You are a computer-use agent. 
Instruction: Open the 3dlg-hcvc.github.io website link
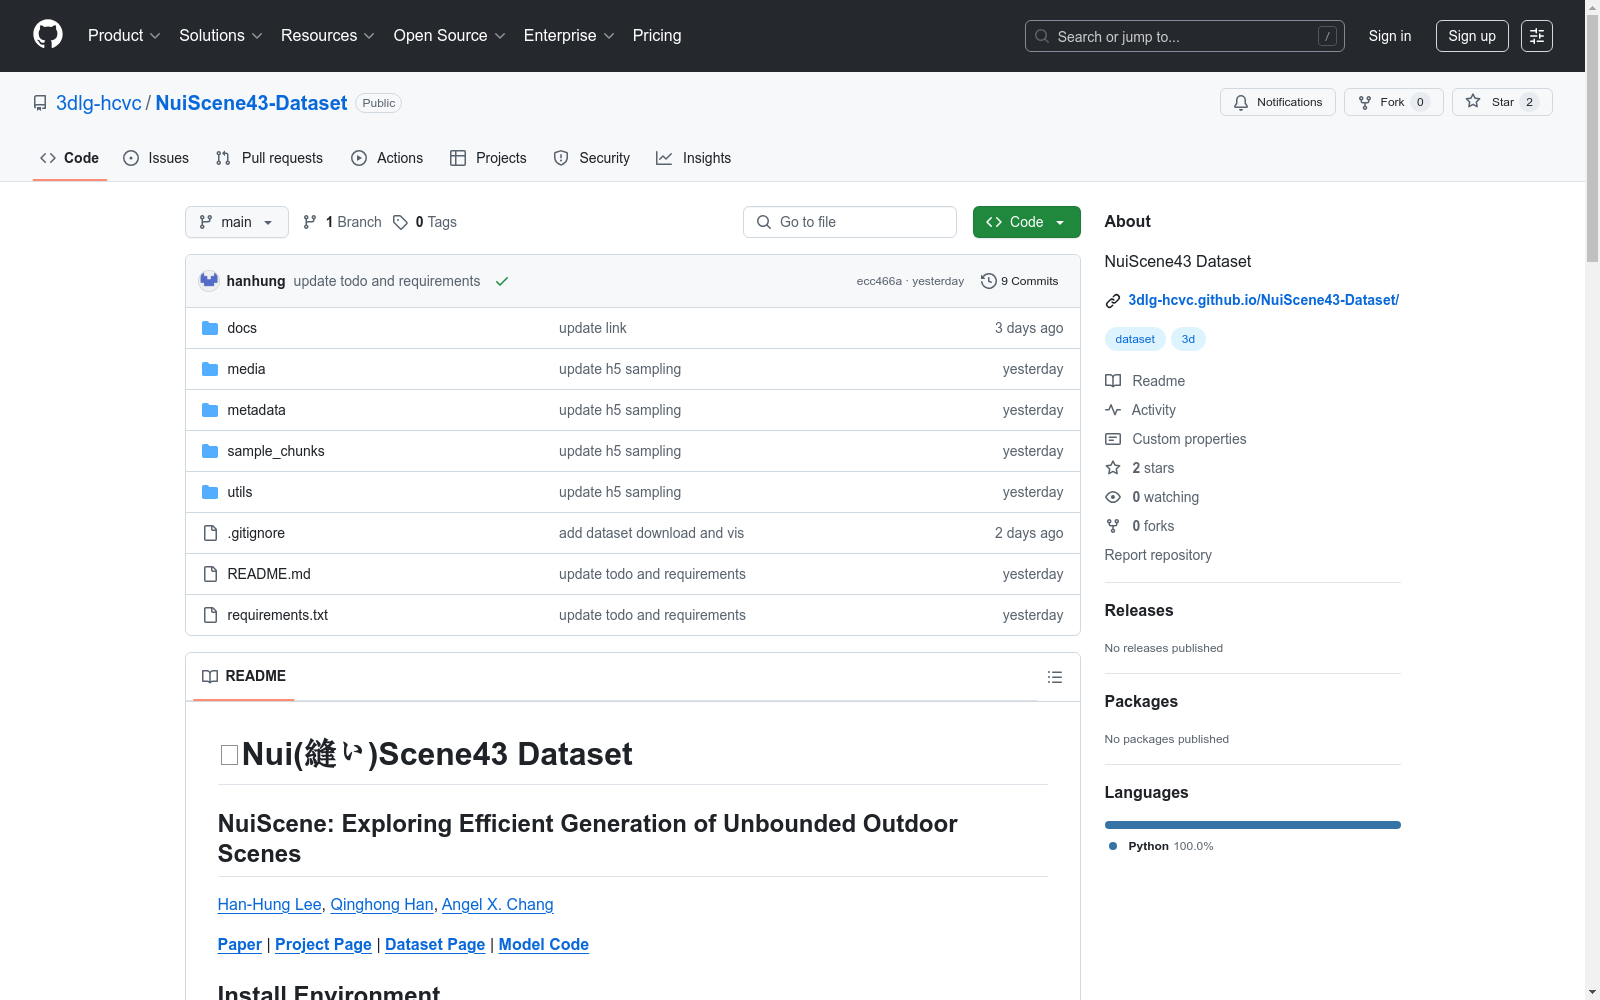tap(1264, 300)
